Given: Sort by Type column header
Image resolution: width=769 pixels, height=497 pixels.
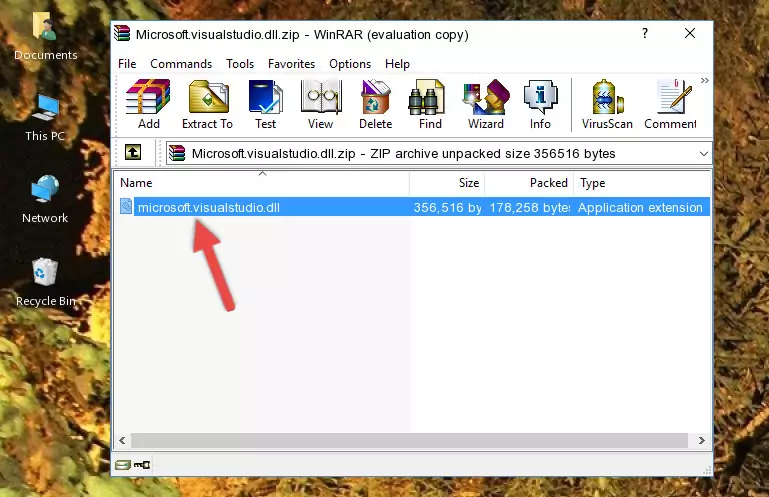Looking at the screenshot, I should pos(641,183).
